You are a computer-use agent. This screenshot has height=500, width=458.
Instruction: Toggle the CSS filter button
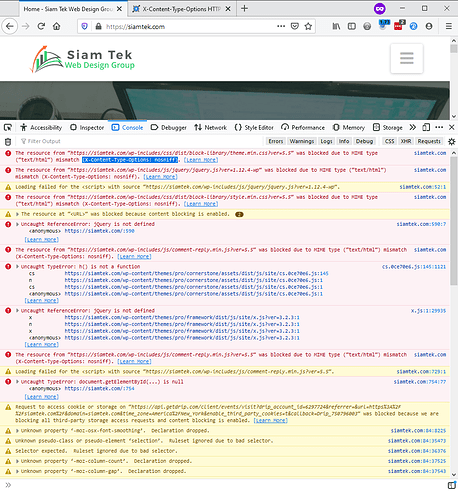pos(389,141)
